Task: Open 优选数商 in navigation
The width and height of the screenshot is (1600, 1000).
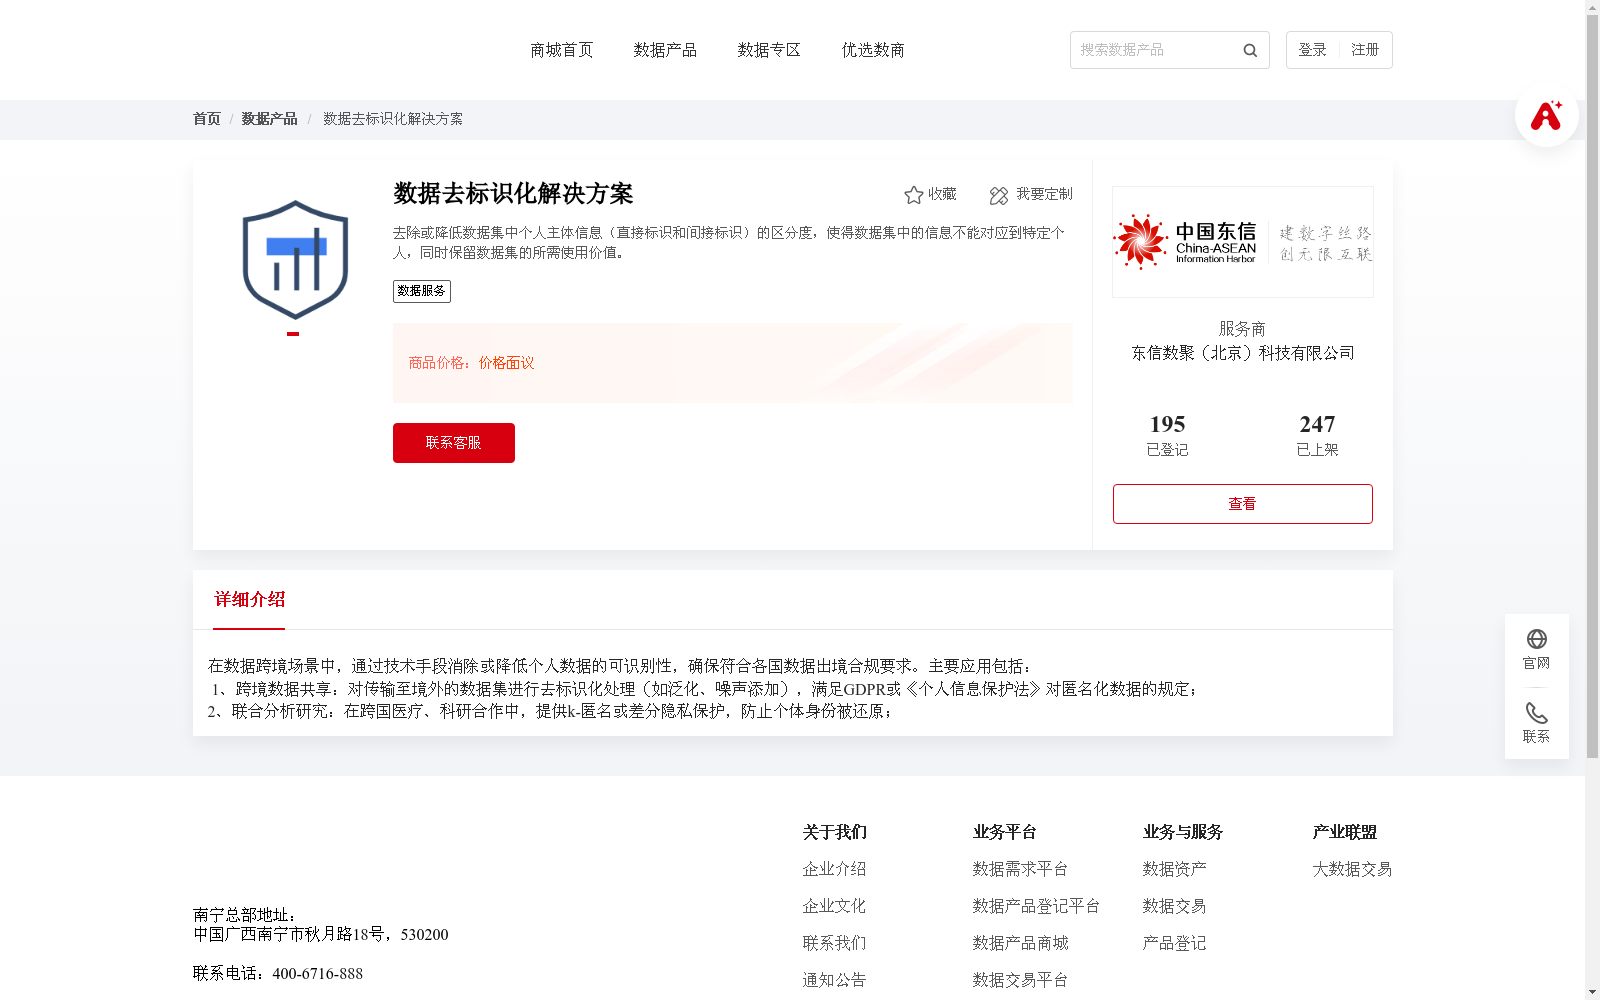Action: coord(873,50)
